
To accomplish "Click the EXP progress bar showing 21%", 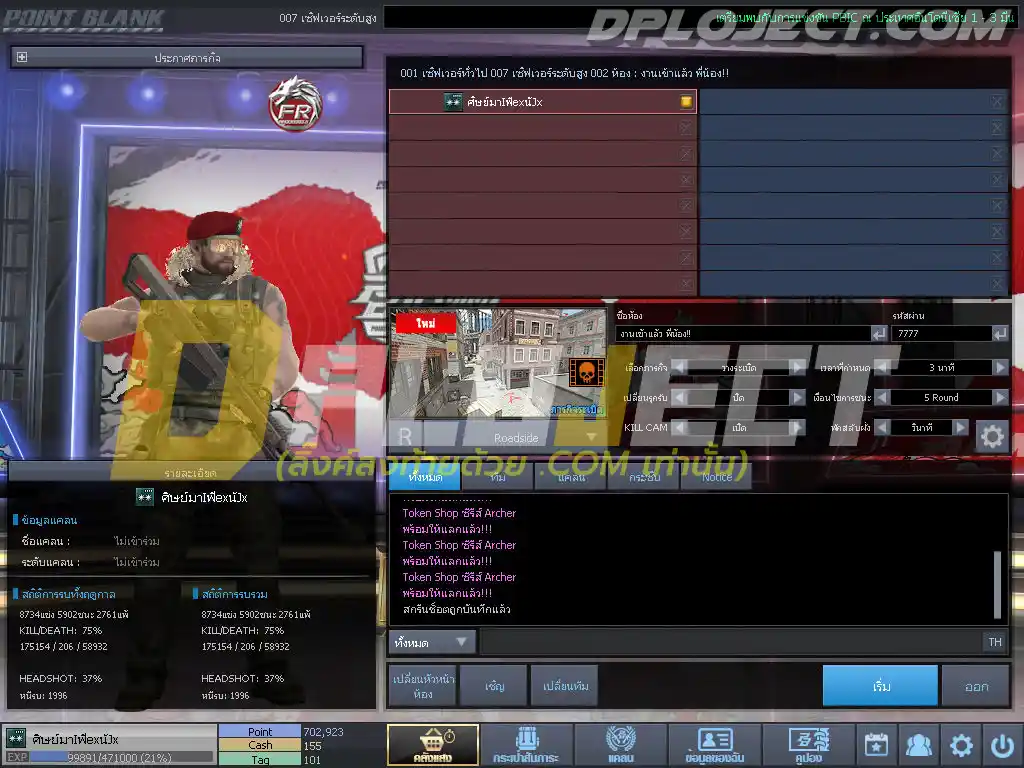I will pyautogui.click(x=121, y=757).
